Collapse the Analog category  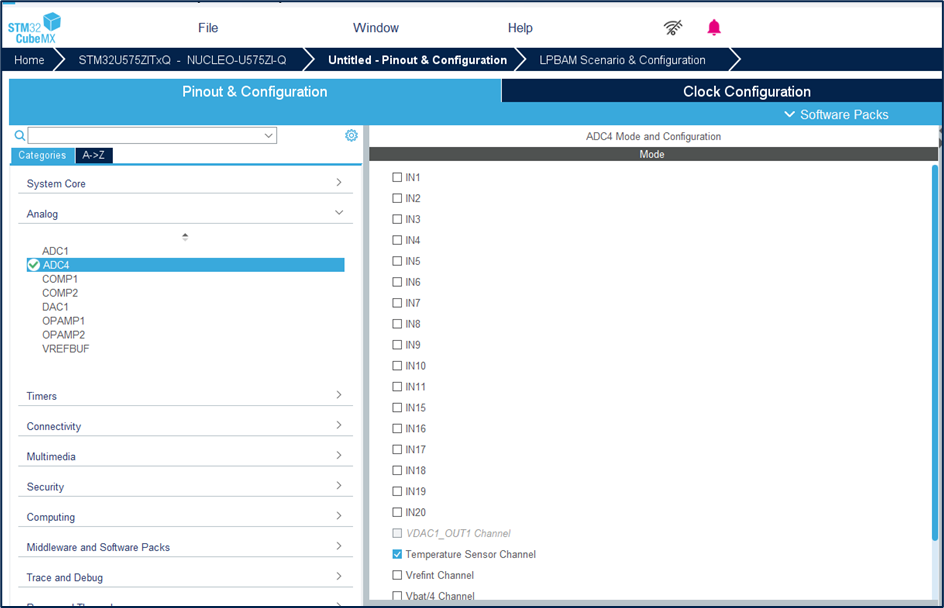[185, 213]
